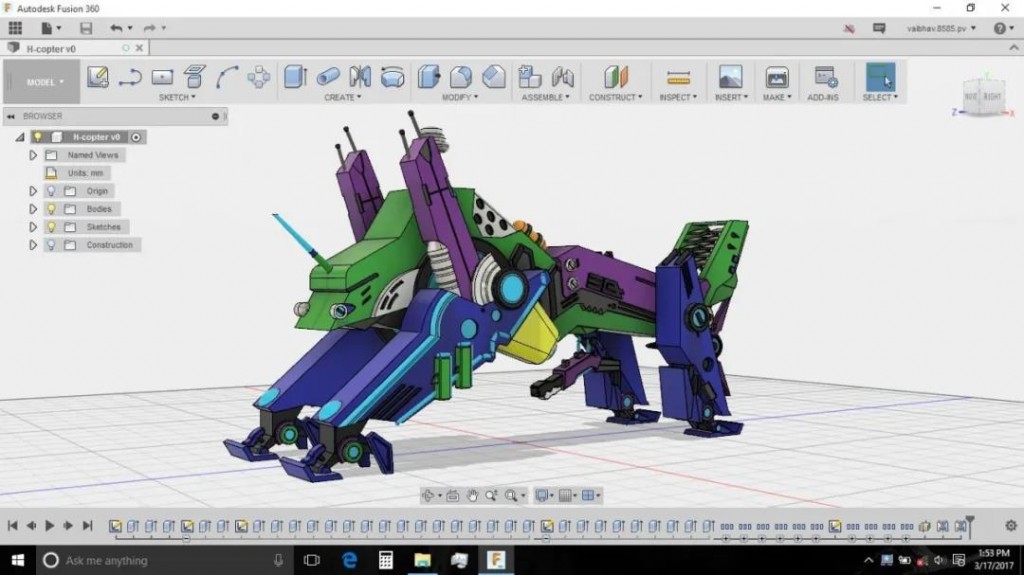Toggle the Origin visibility lightbulb
Screen dimensions: 1024x575
coord(51,191)
